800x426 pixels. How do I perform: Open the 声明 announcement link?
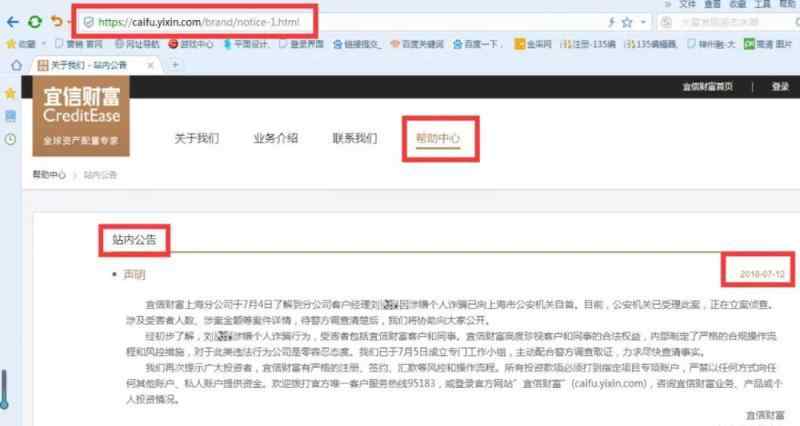pos(134,275)
